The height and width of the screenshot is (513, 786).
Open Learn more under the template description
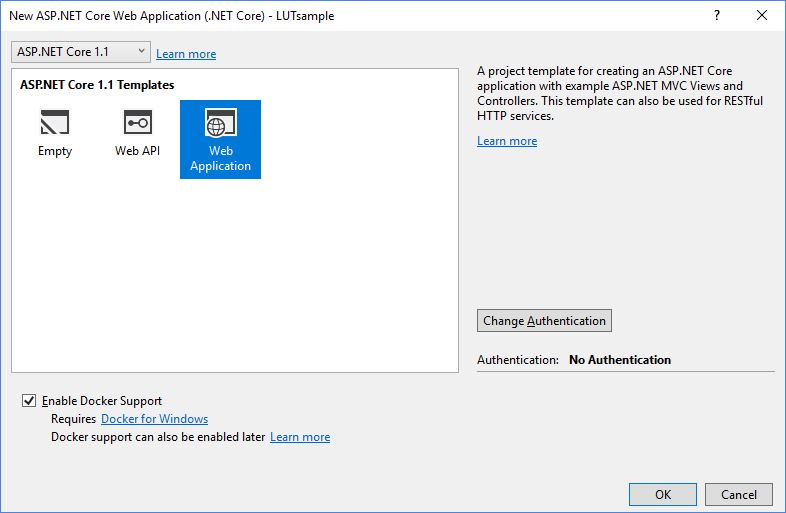point(507,141)
